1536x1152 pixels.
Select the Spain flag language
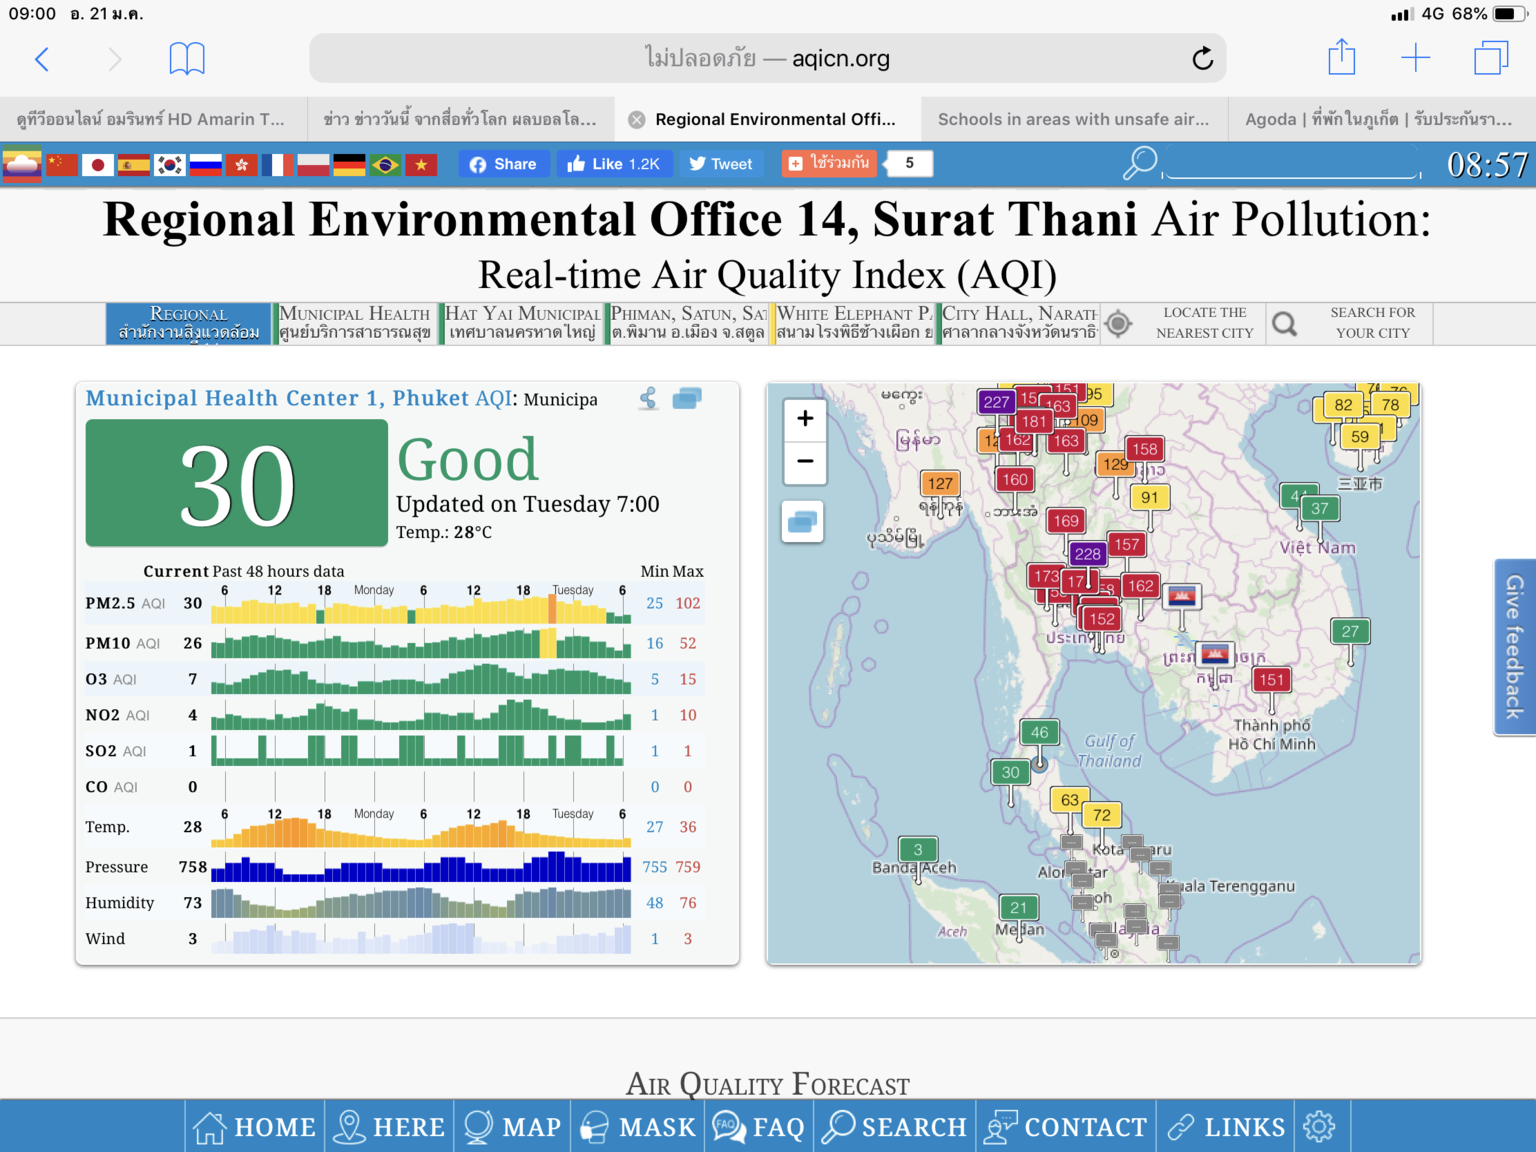(134, 164)
